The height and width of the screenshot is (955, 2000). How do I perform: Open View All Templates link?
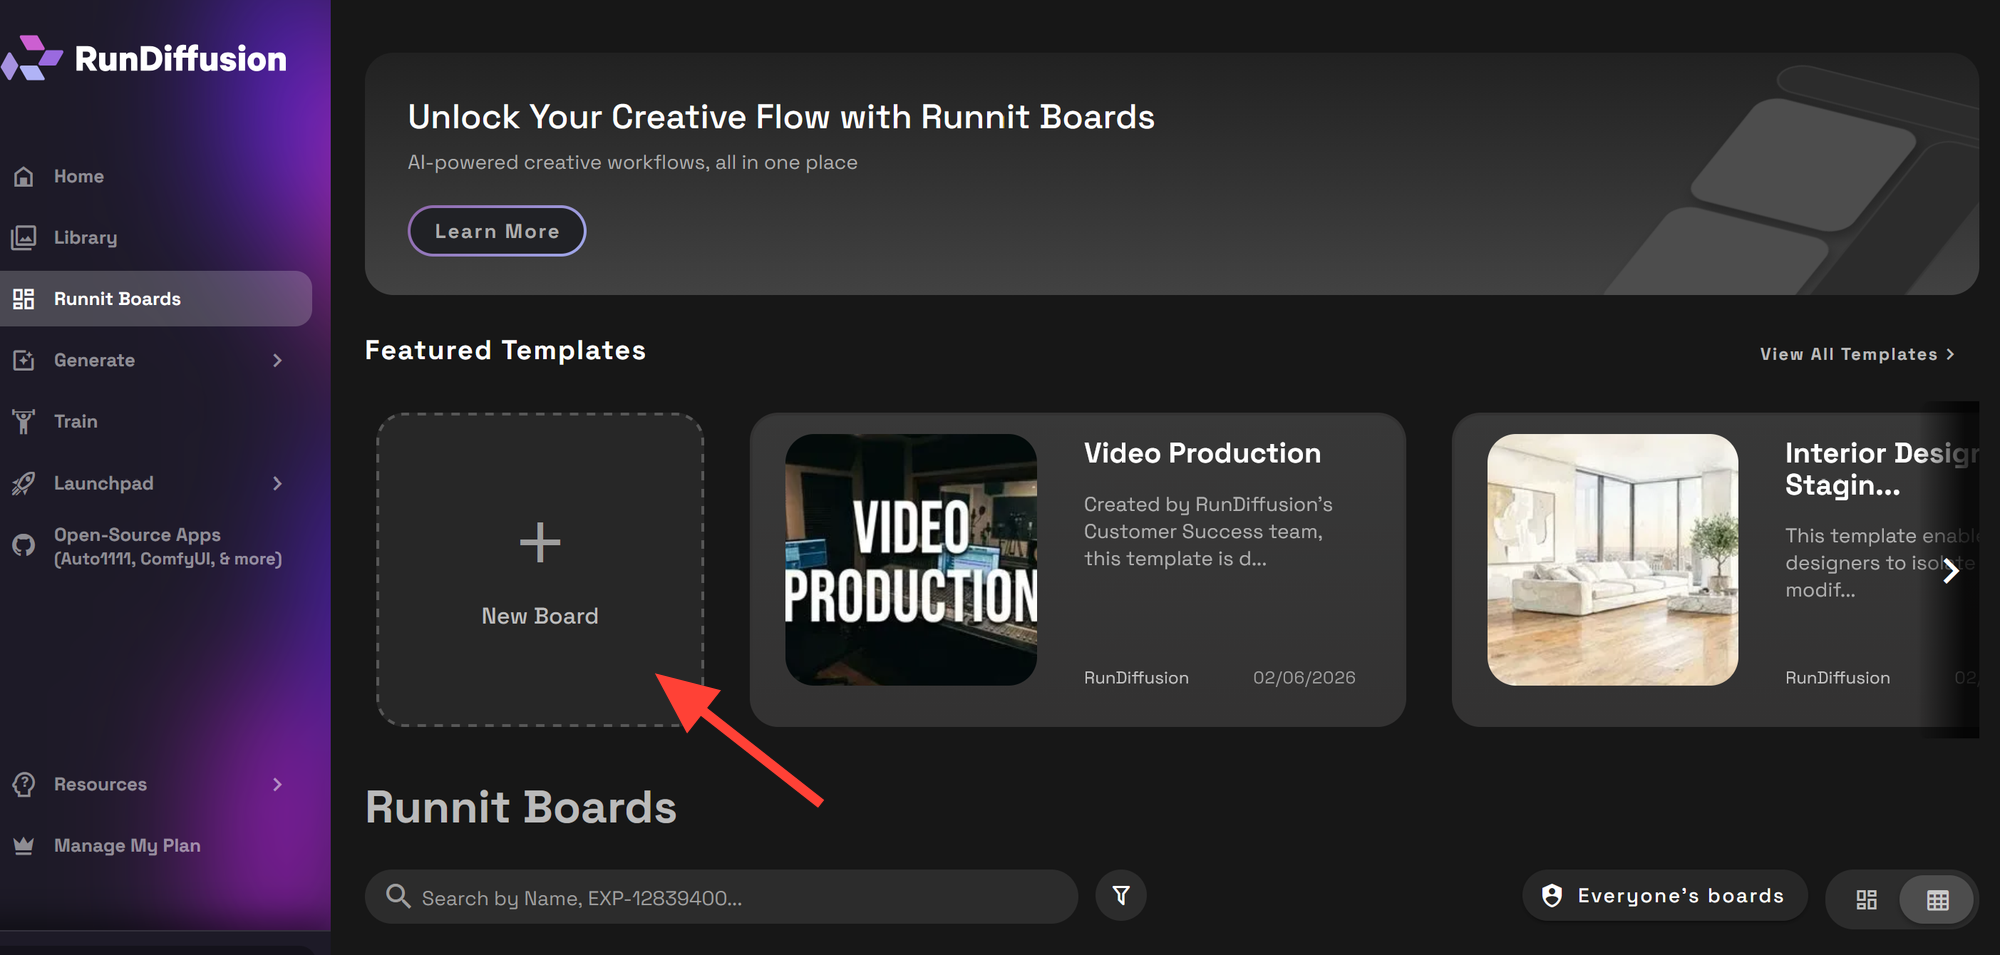pos(1857,354)
